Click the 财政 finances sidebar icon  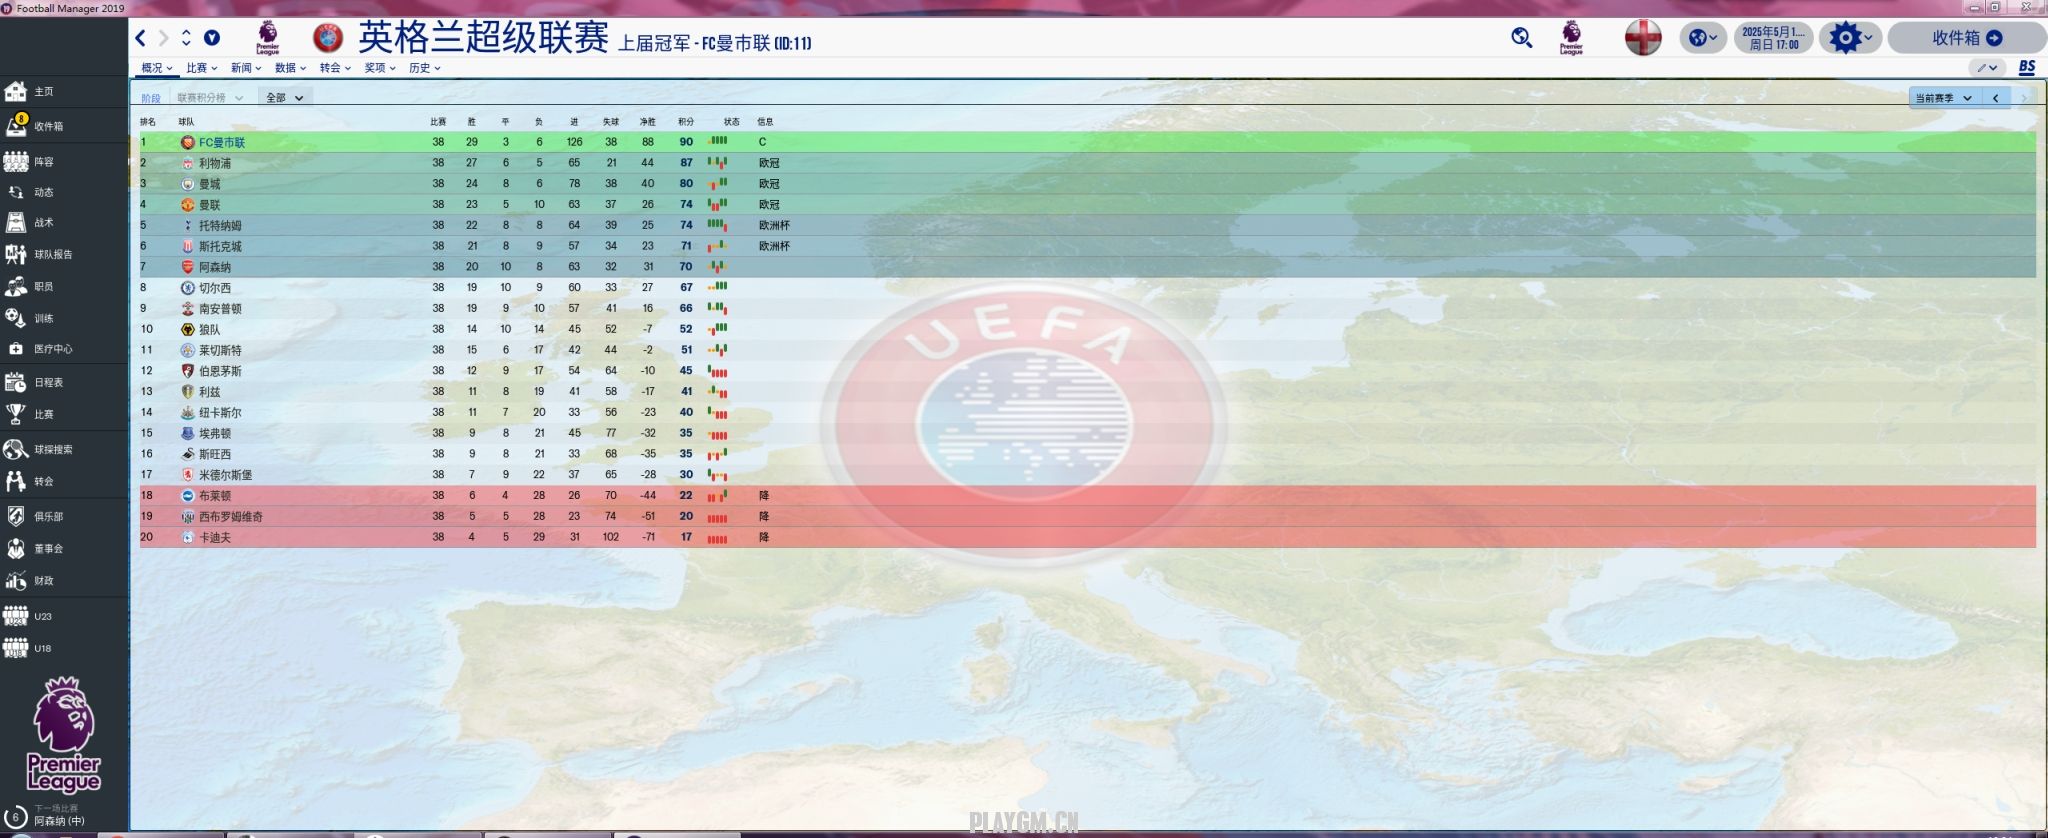click(16, 580)
